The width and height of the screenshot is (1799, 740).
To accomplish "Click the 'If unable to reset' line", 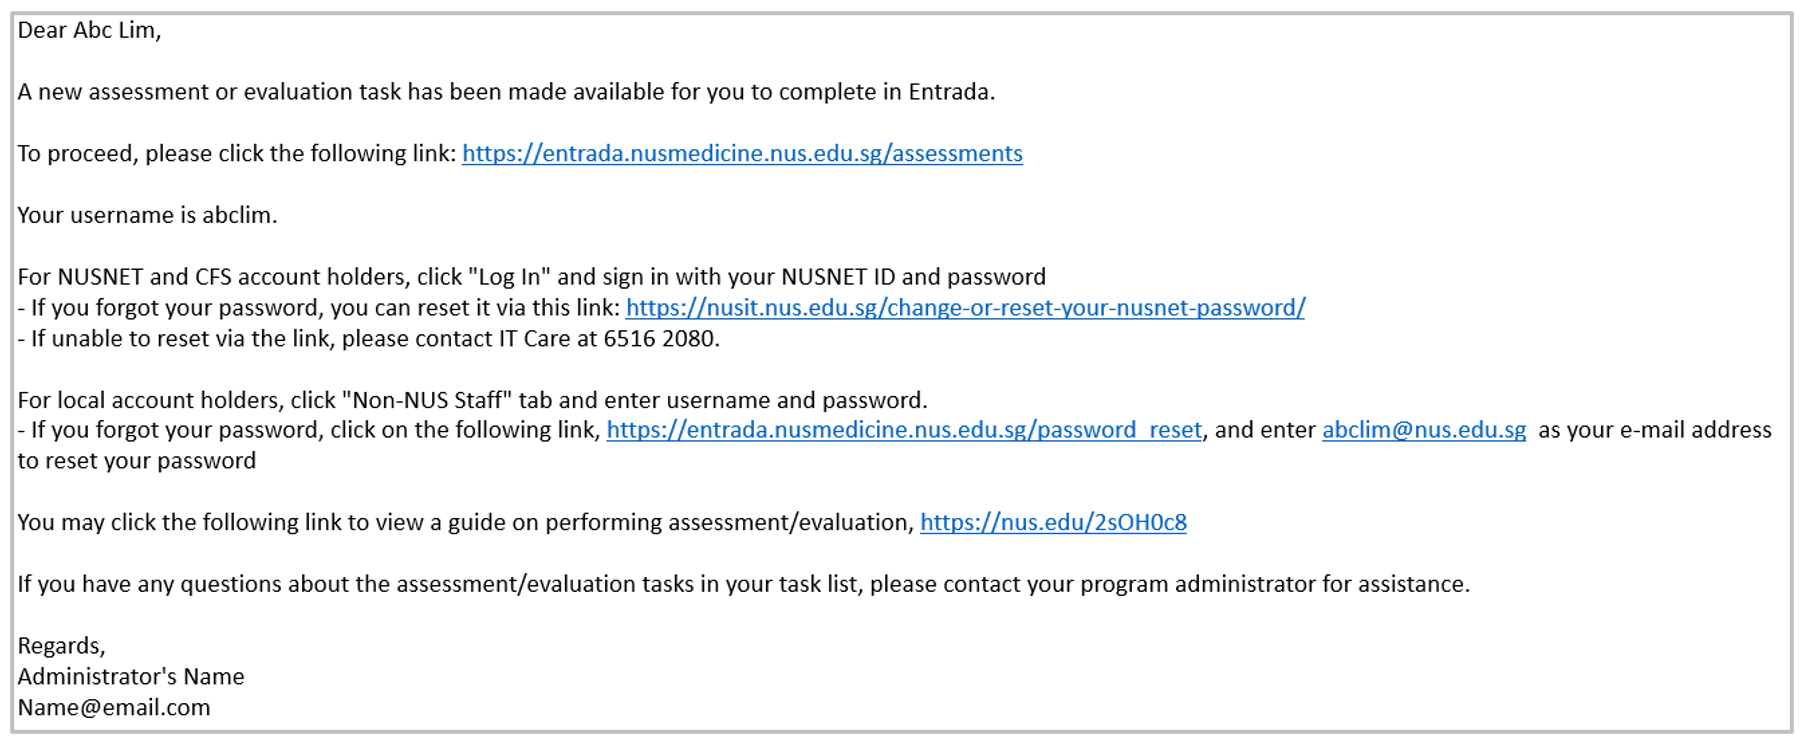I will click(368, 338).
